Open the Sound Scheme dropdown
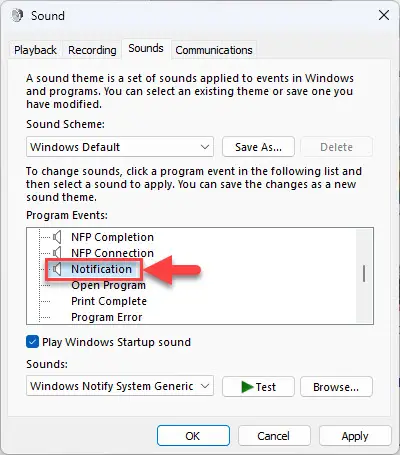Screen dimensions: 400x455 [120, 147]
